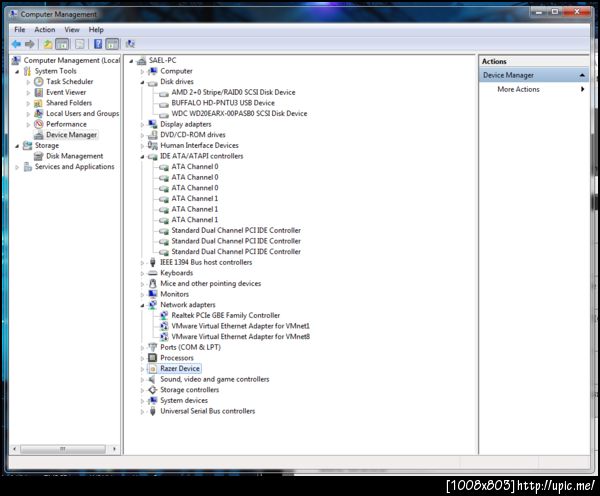The image size is (600, 496).
Task: Click the Task Scheduler clock icon
Action: 39,82
